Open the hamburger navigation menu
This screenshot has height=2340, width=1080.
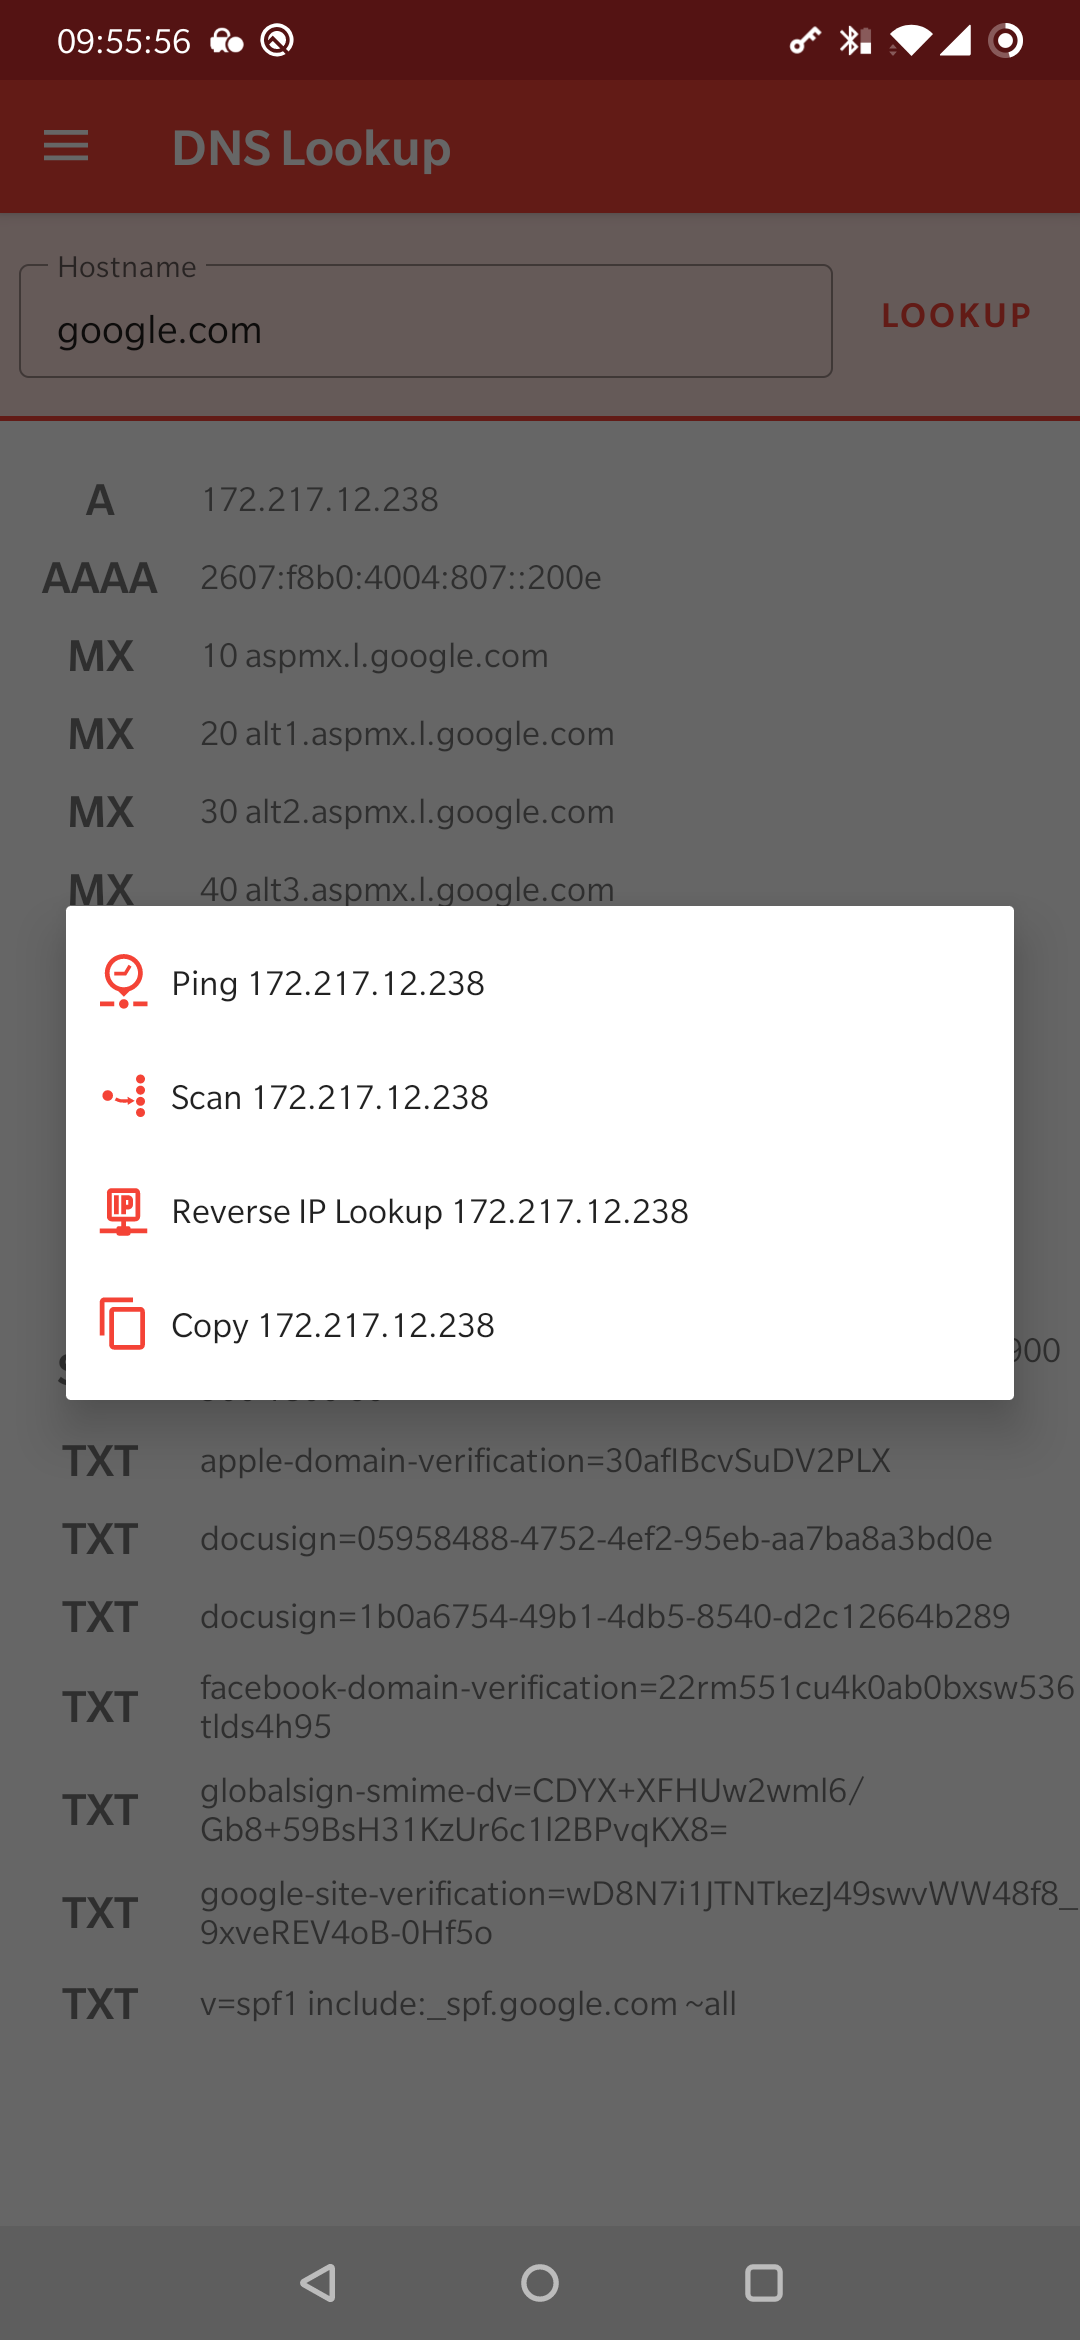click(66, 146)
